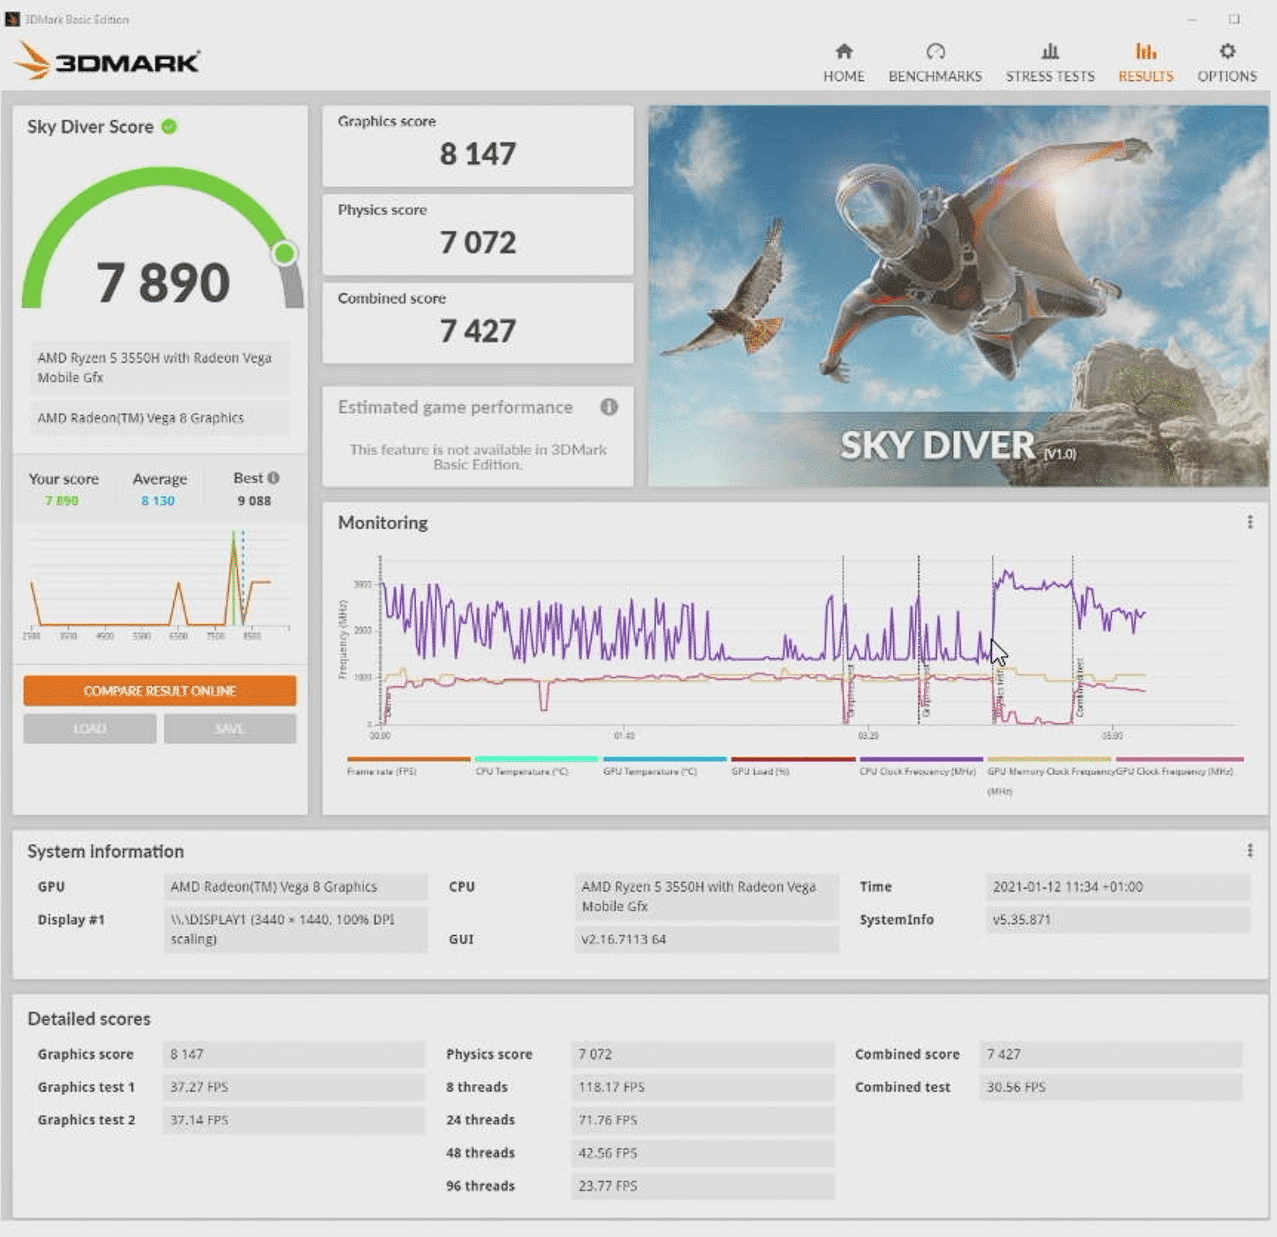Image resolution: width=1277 pixels, height=1237 pixels.
Task: Click the Best score 9 088
Action: 254,501
